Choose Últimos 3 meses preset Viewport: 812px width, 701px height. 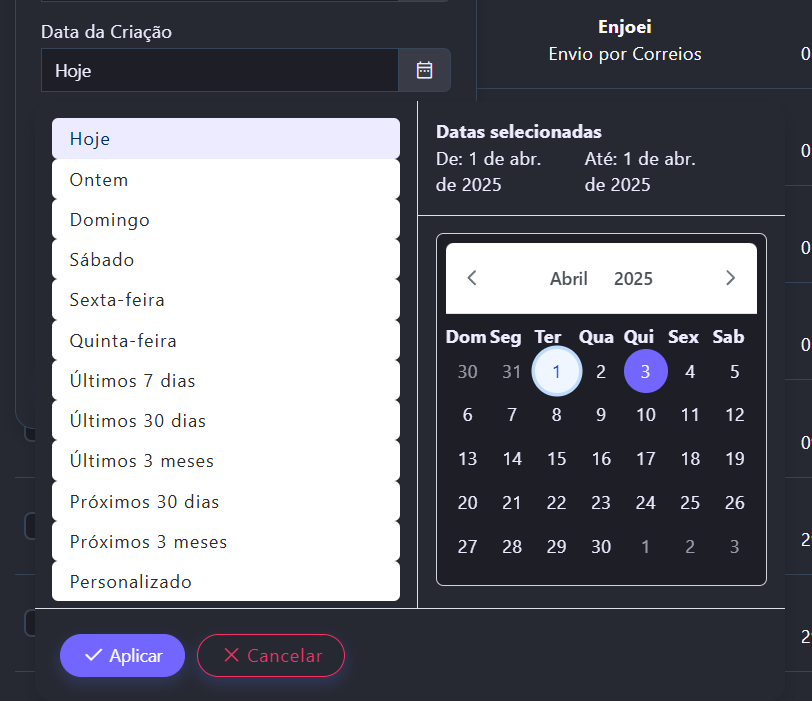click(x=226, y=461)
